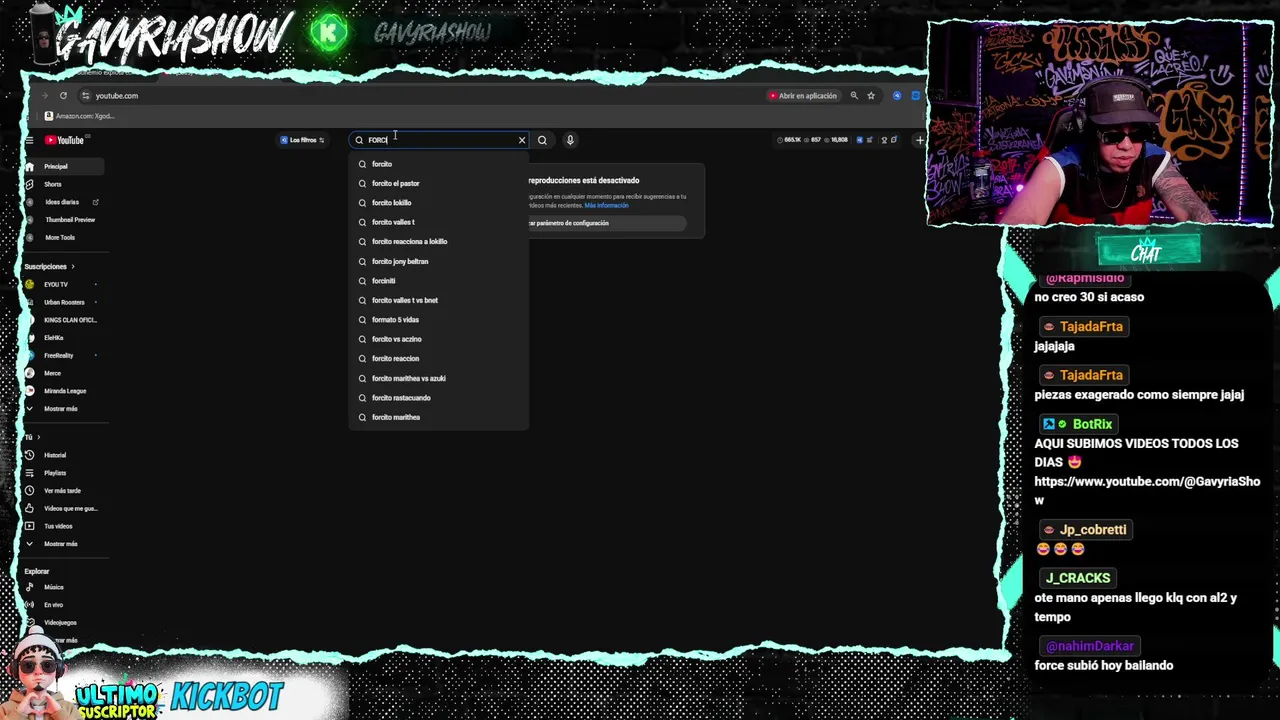Reload the page with the refresh icon

(x=63, y=96)
